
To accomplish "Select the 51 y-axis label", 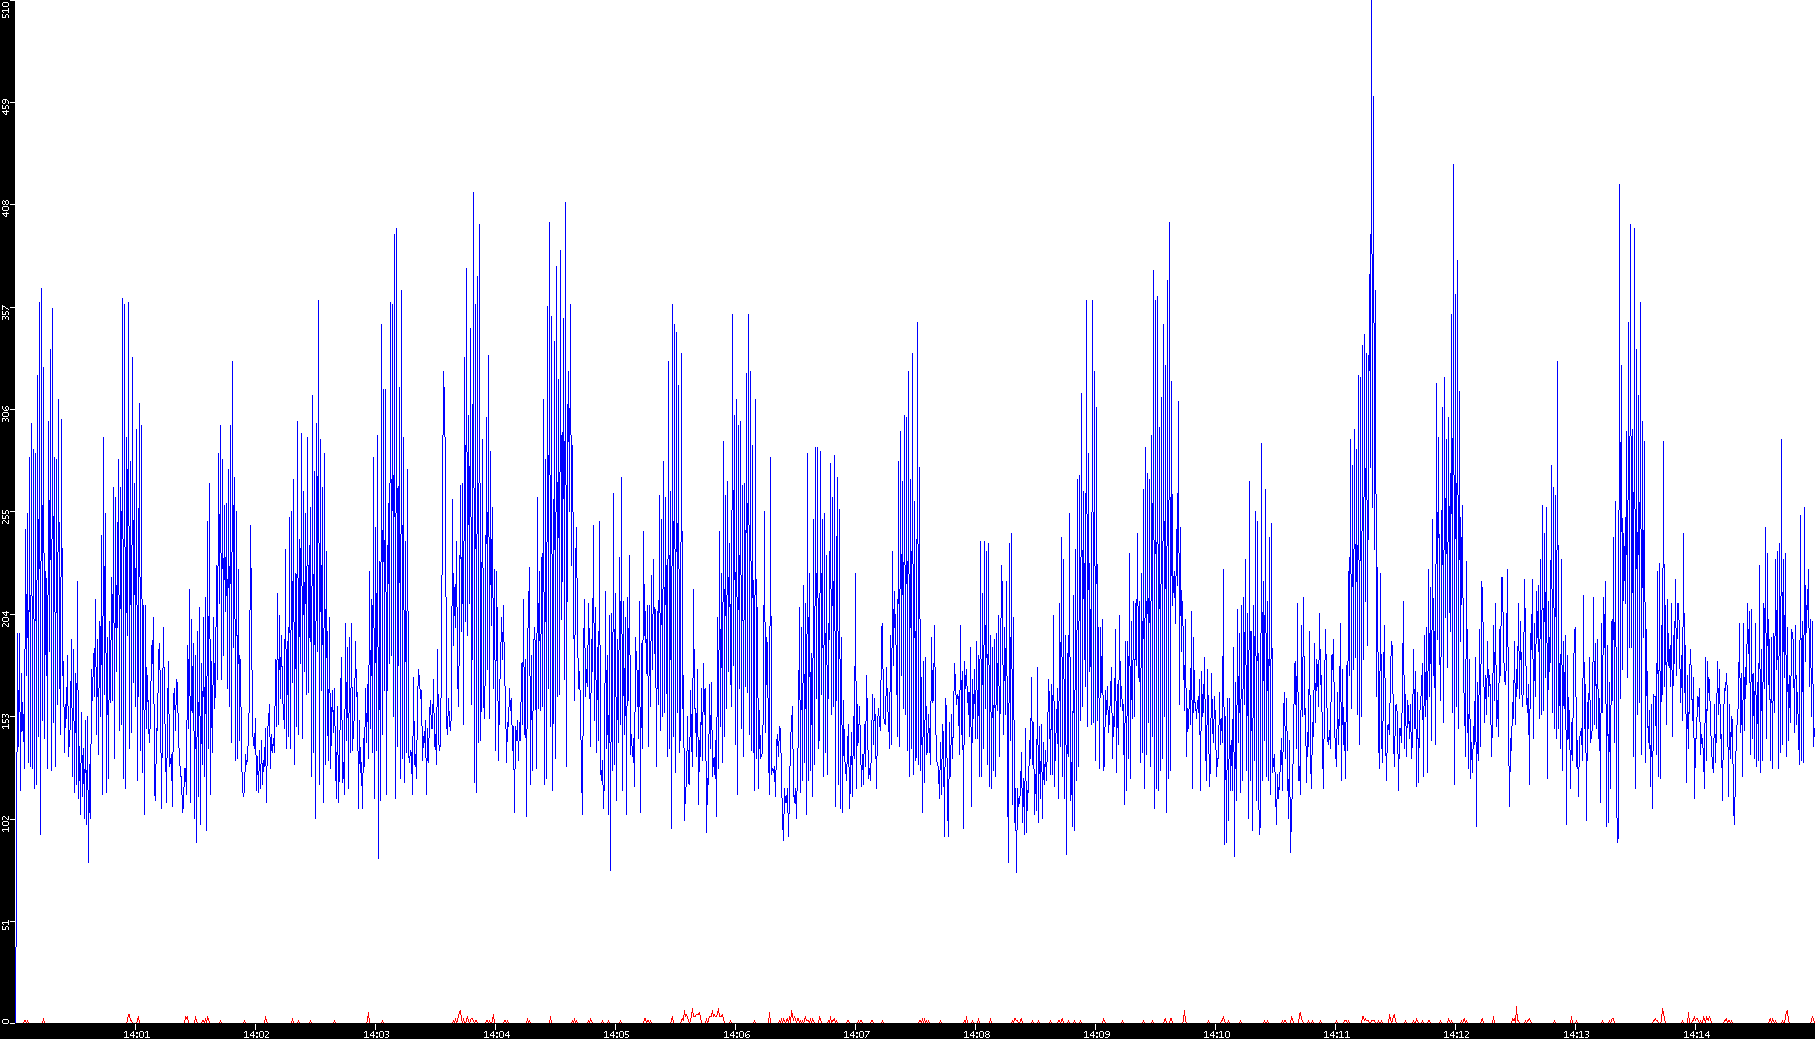I will [6, 925].
